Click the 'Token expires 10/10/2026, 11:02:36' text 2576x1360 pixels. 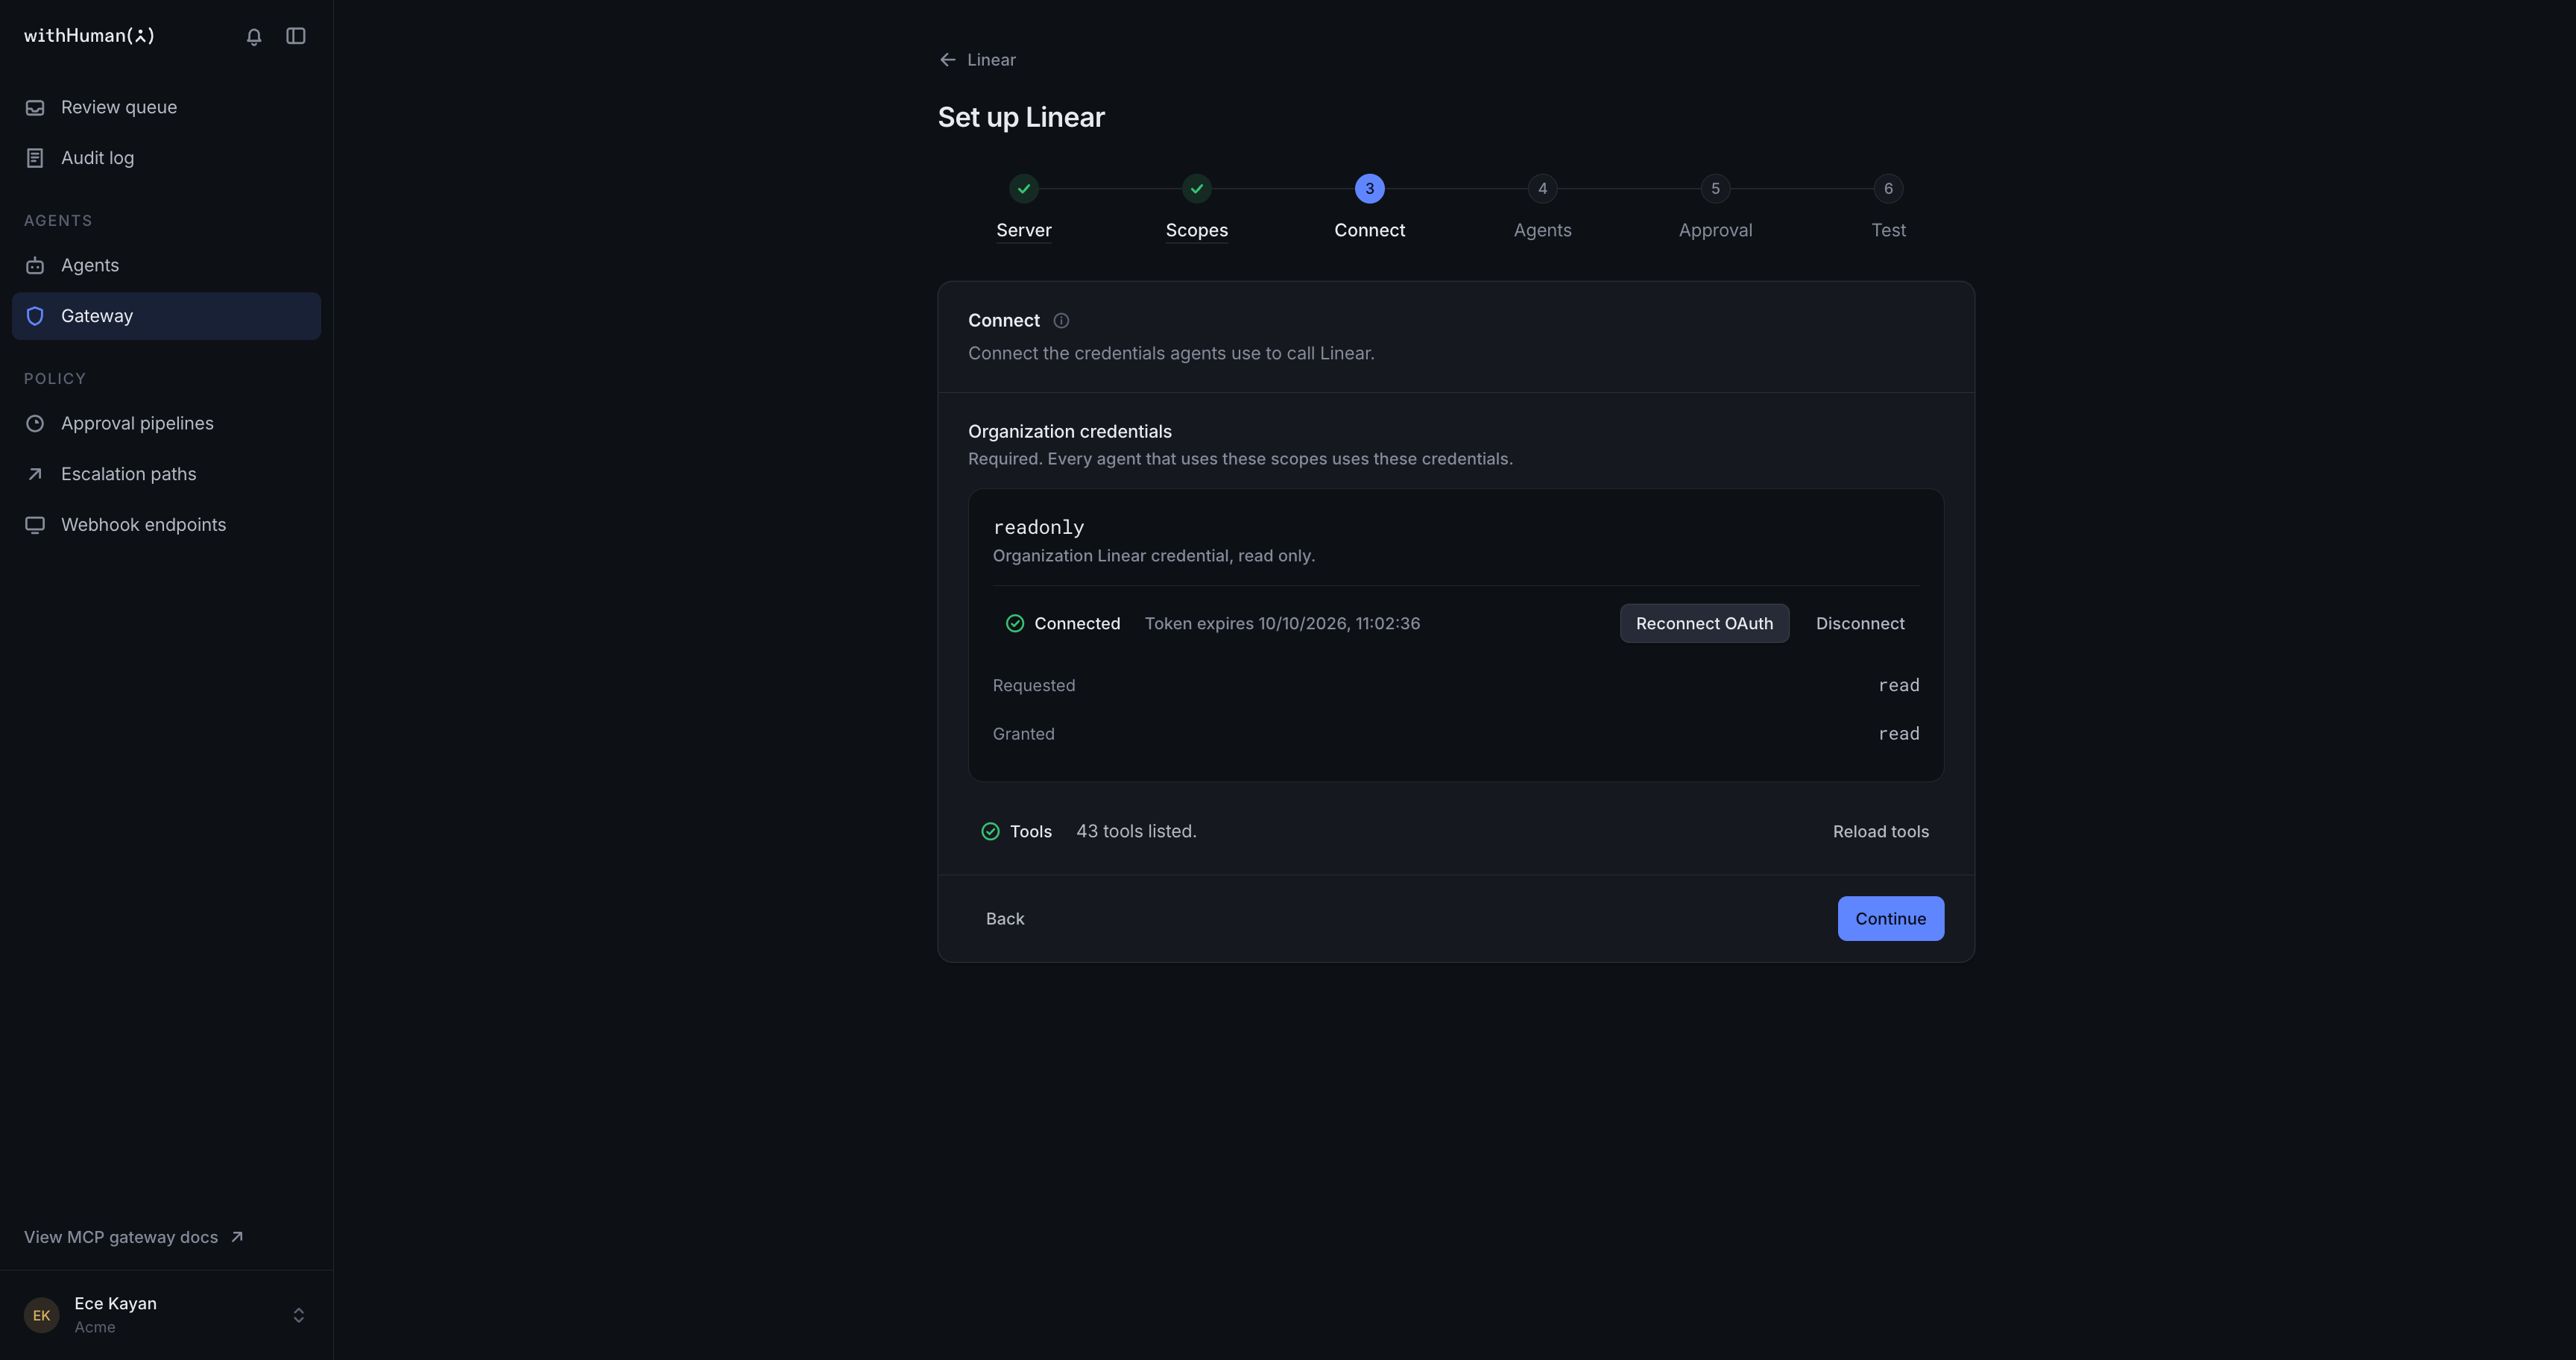tap(1282, 623)
